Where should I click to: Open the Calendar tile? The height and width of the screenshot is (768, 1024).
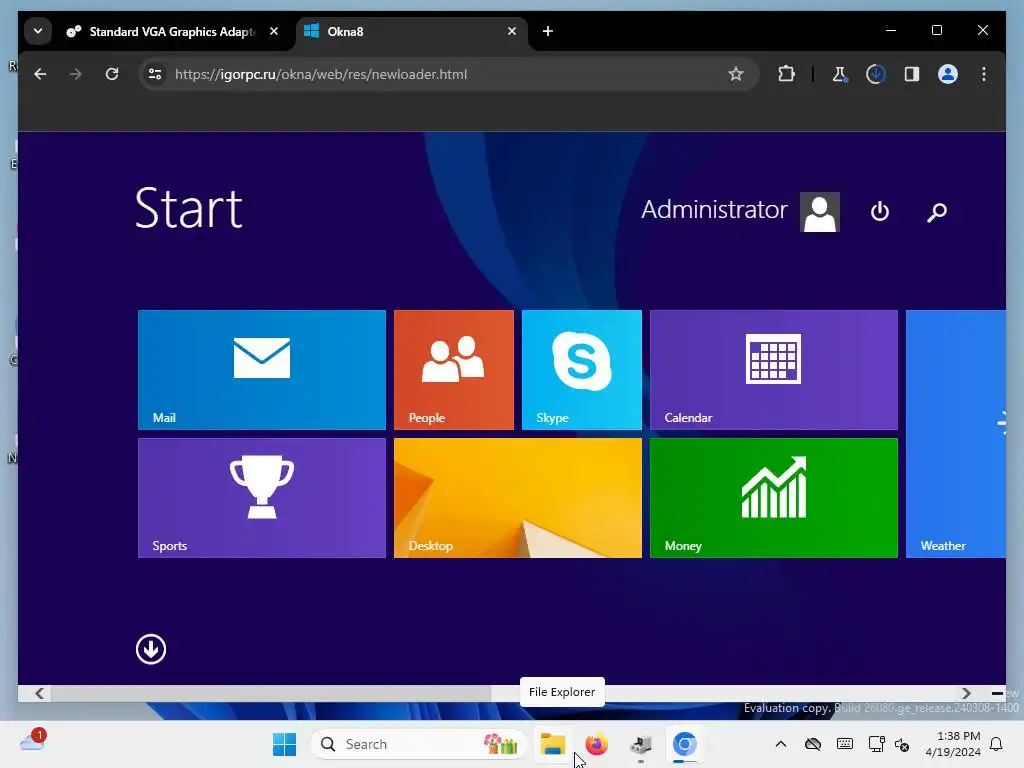click(x=773, y=370)
